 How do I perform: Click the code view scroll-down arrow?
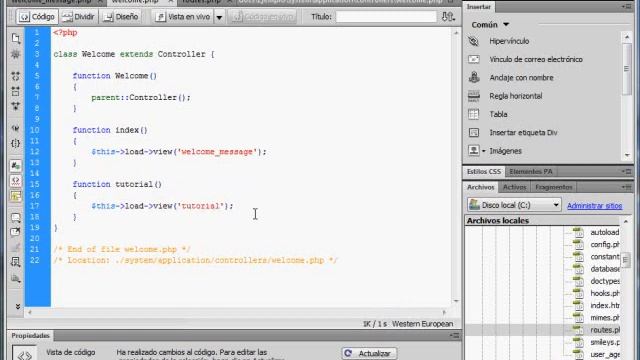tap(456, 301)
